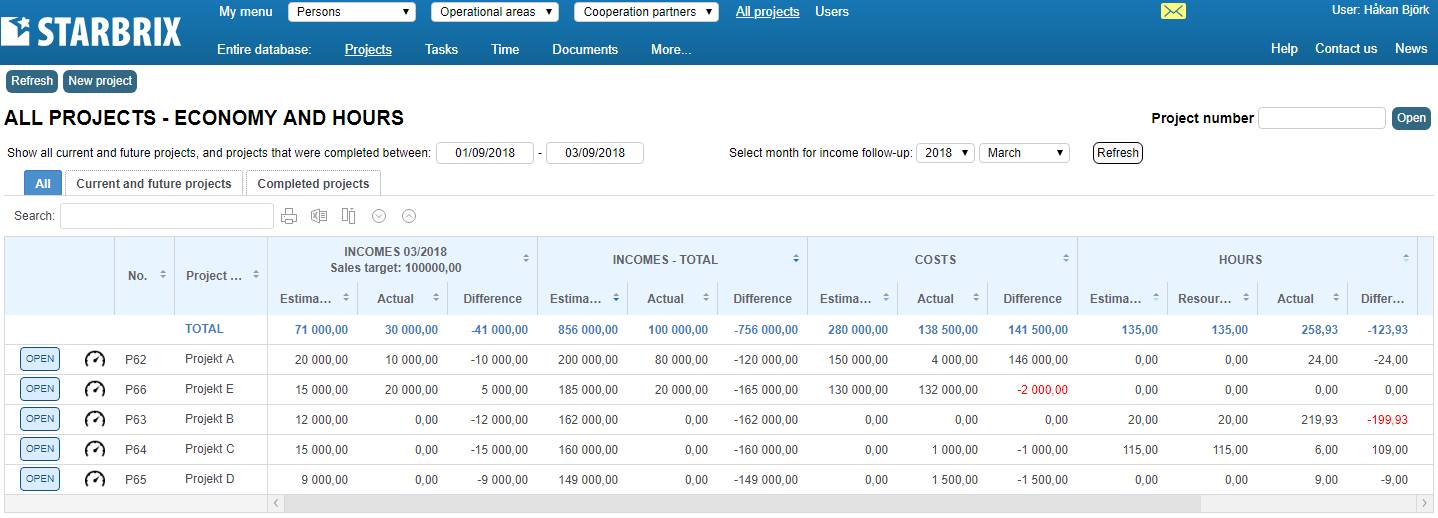Expand the Cooperation partners dropdown
The width and height of the screenshot is (1438, 518).
pyautogui.click(x=646, y=12)
